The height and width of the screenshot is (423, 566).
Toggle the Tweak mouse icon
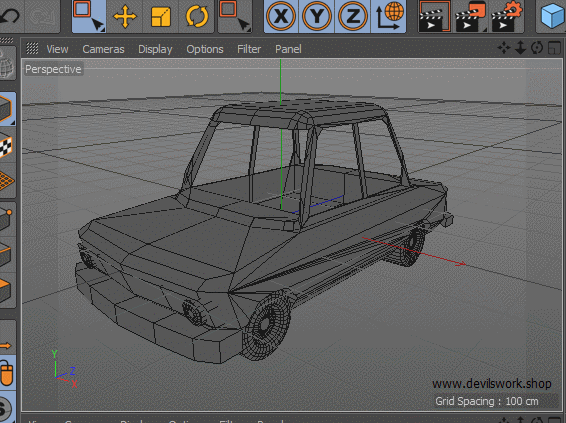tap(8, 373)
